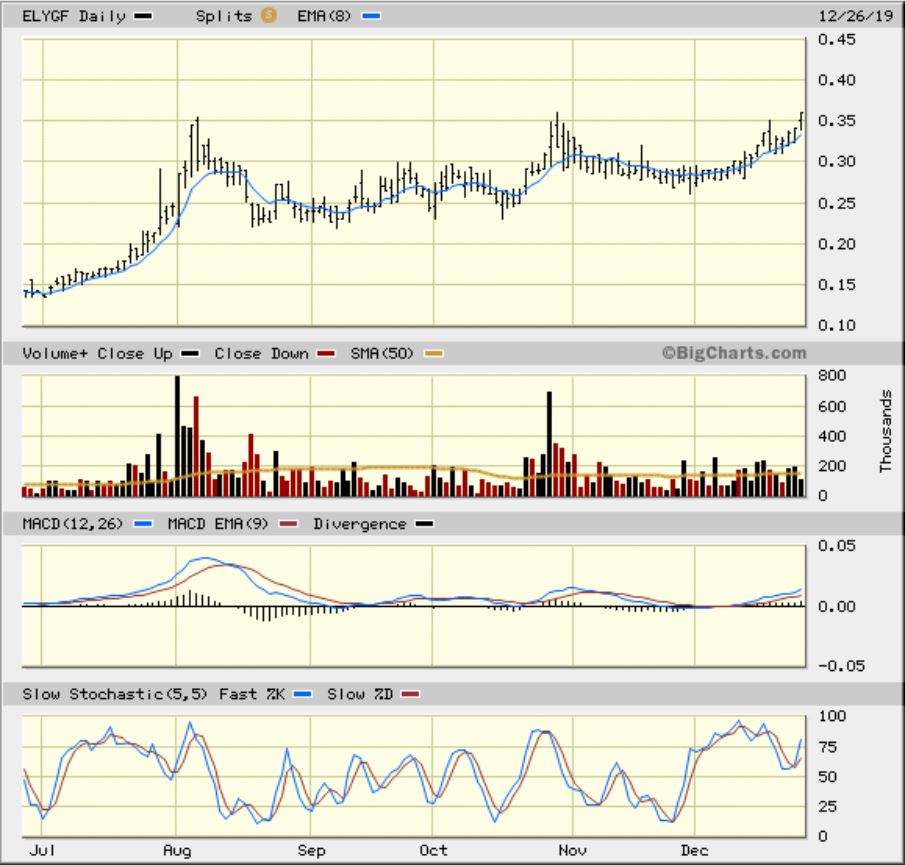
Task: Select the Nov label on the time axis
Action: click(571, 850)
